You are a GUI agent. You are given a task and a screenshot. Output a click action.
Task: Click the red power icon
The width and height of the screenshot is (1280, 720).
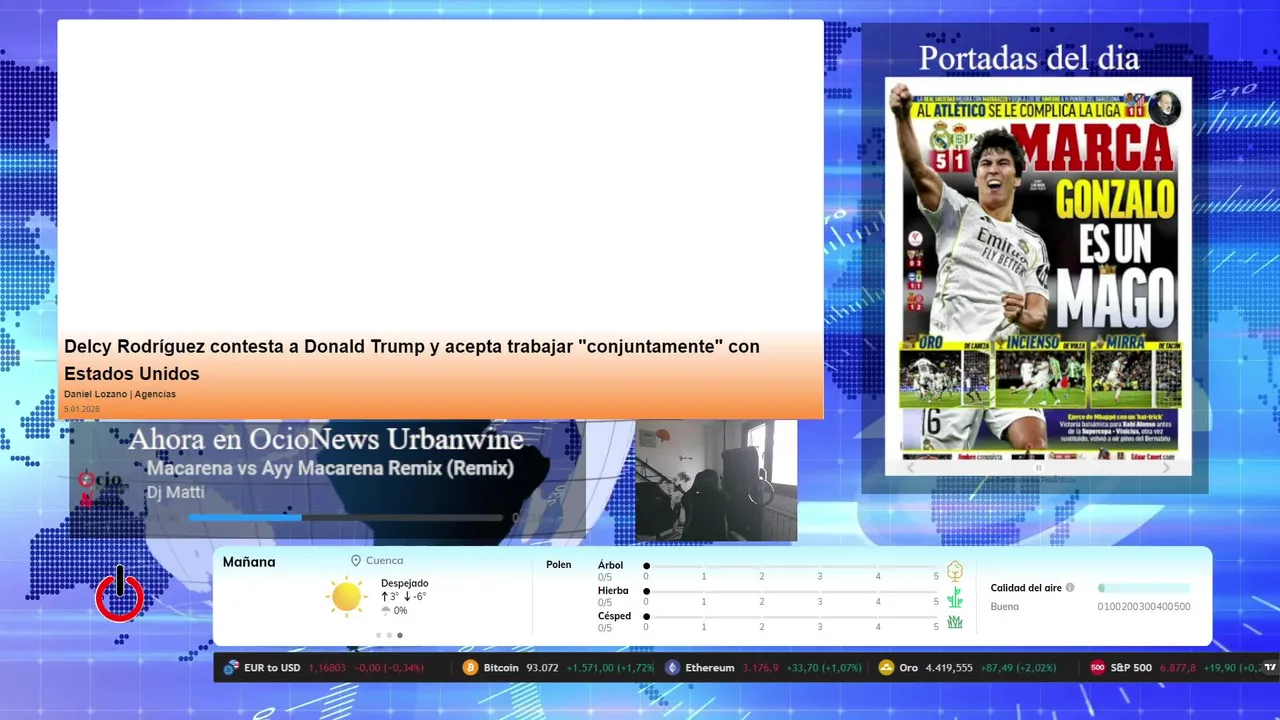120,594
